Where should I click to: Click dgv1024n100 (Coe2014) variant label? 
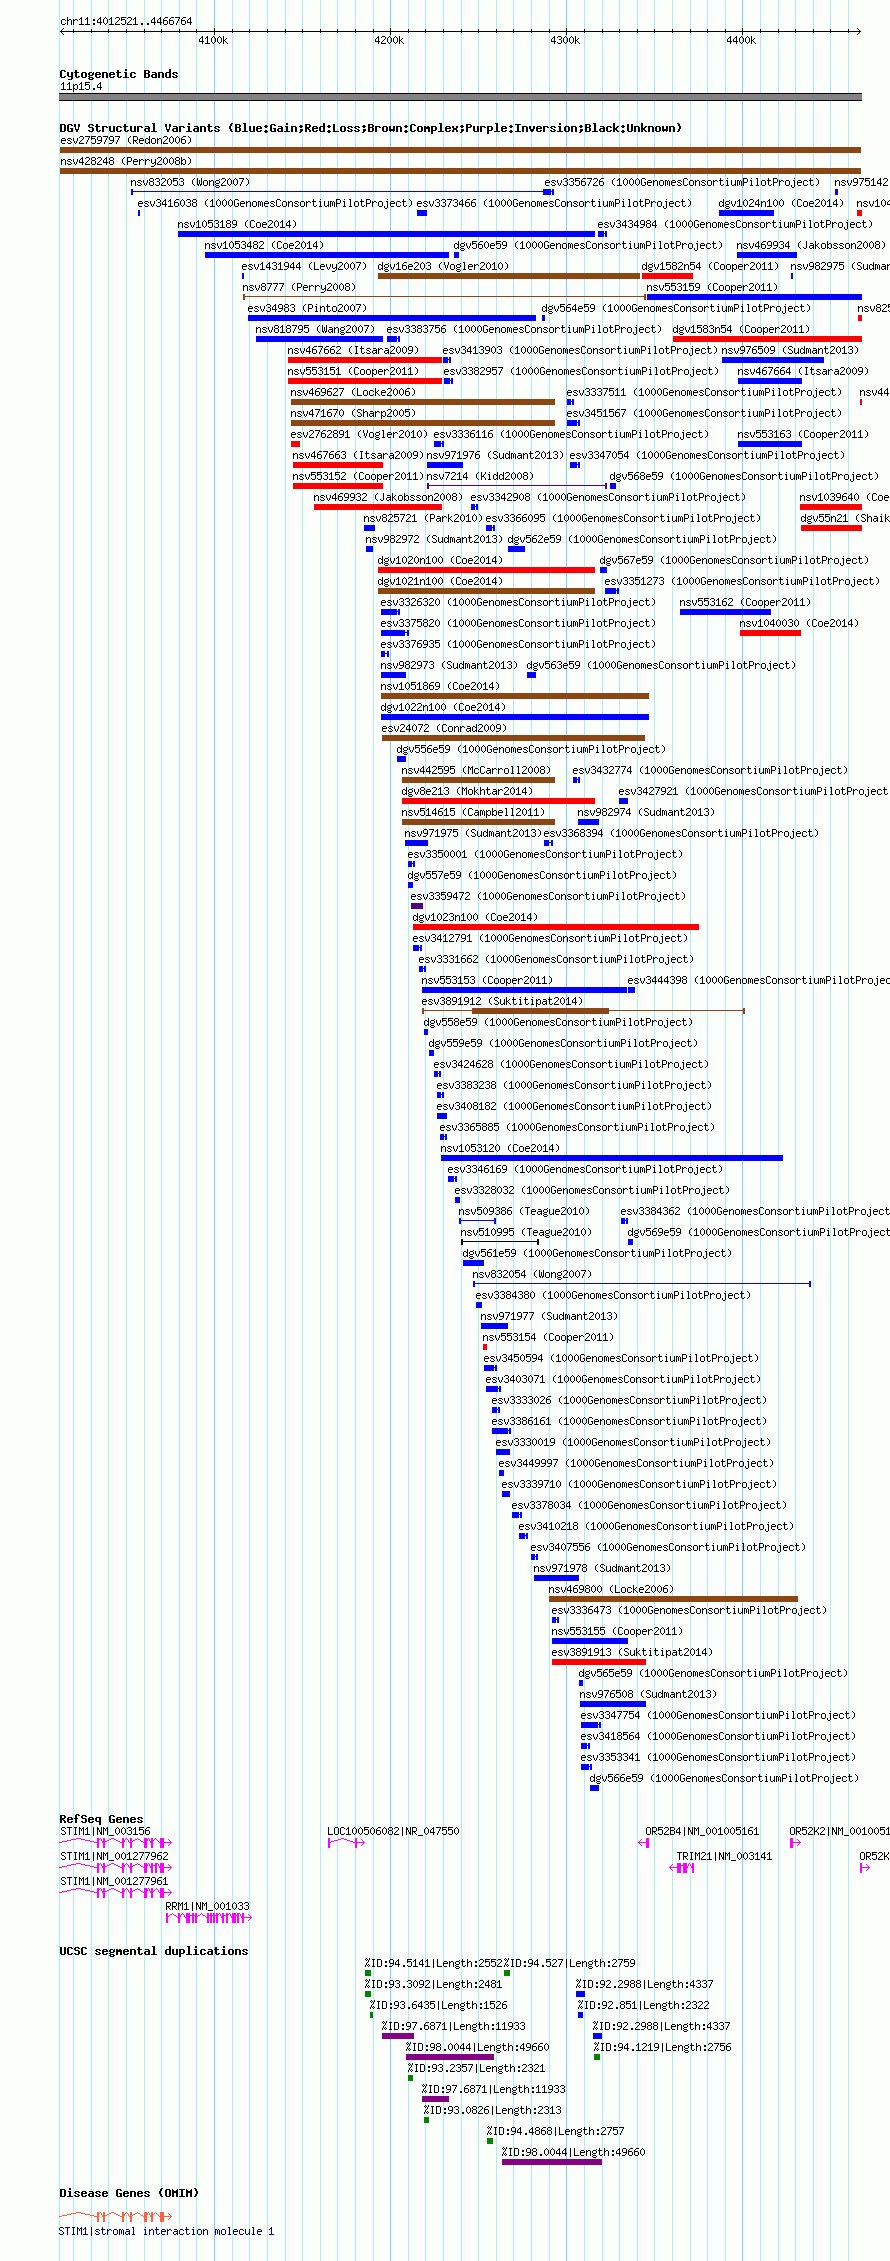click(781, 203)
